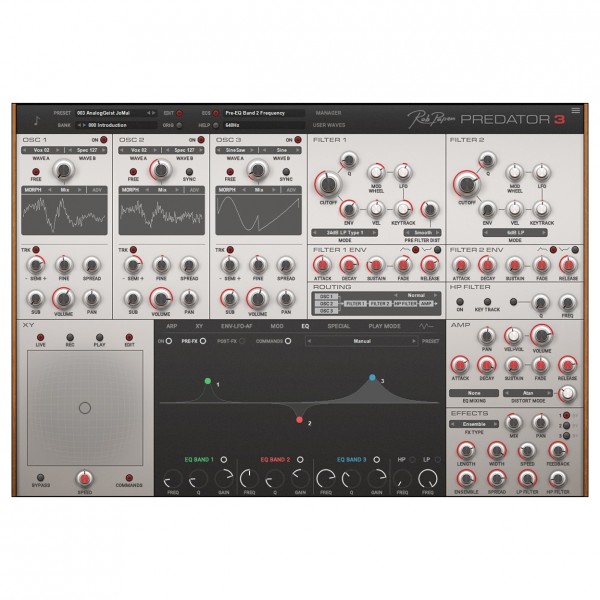Open Amp Distort Mode Atan selector
Image resolution: width=600 pixels, height=600 pixels.
click(528, 393)
